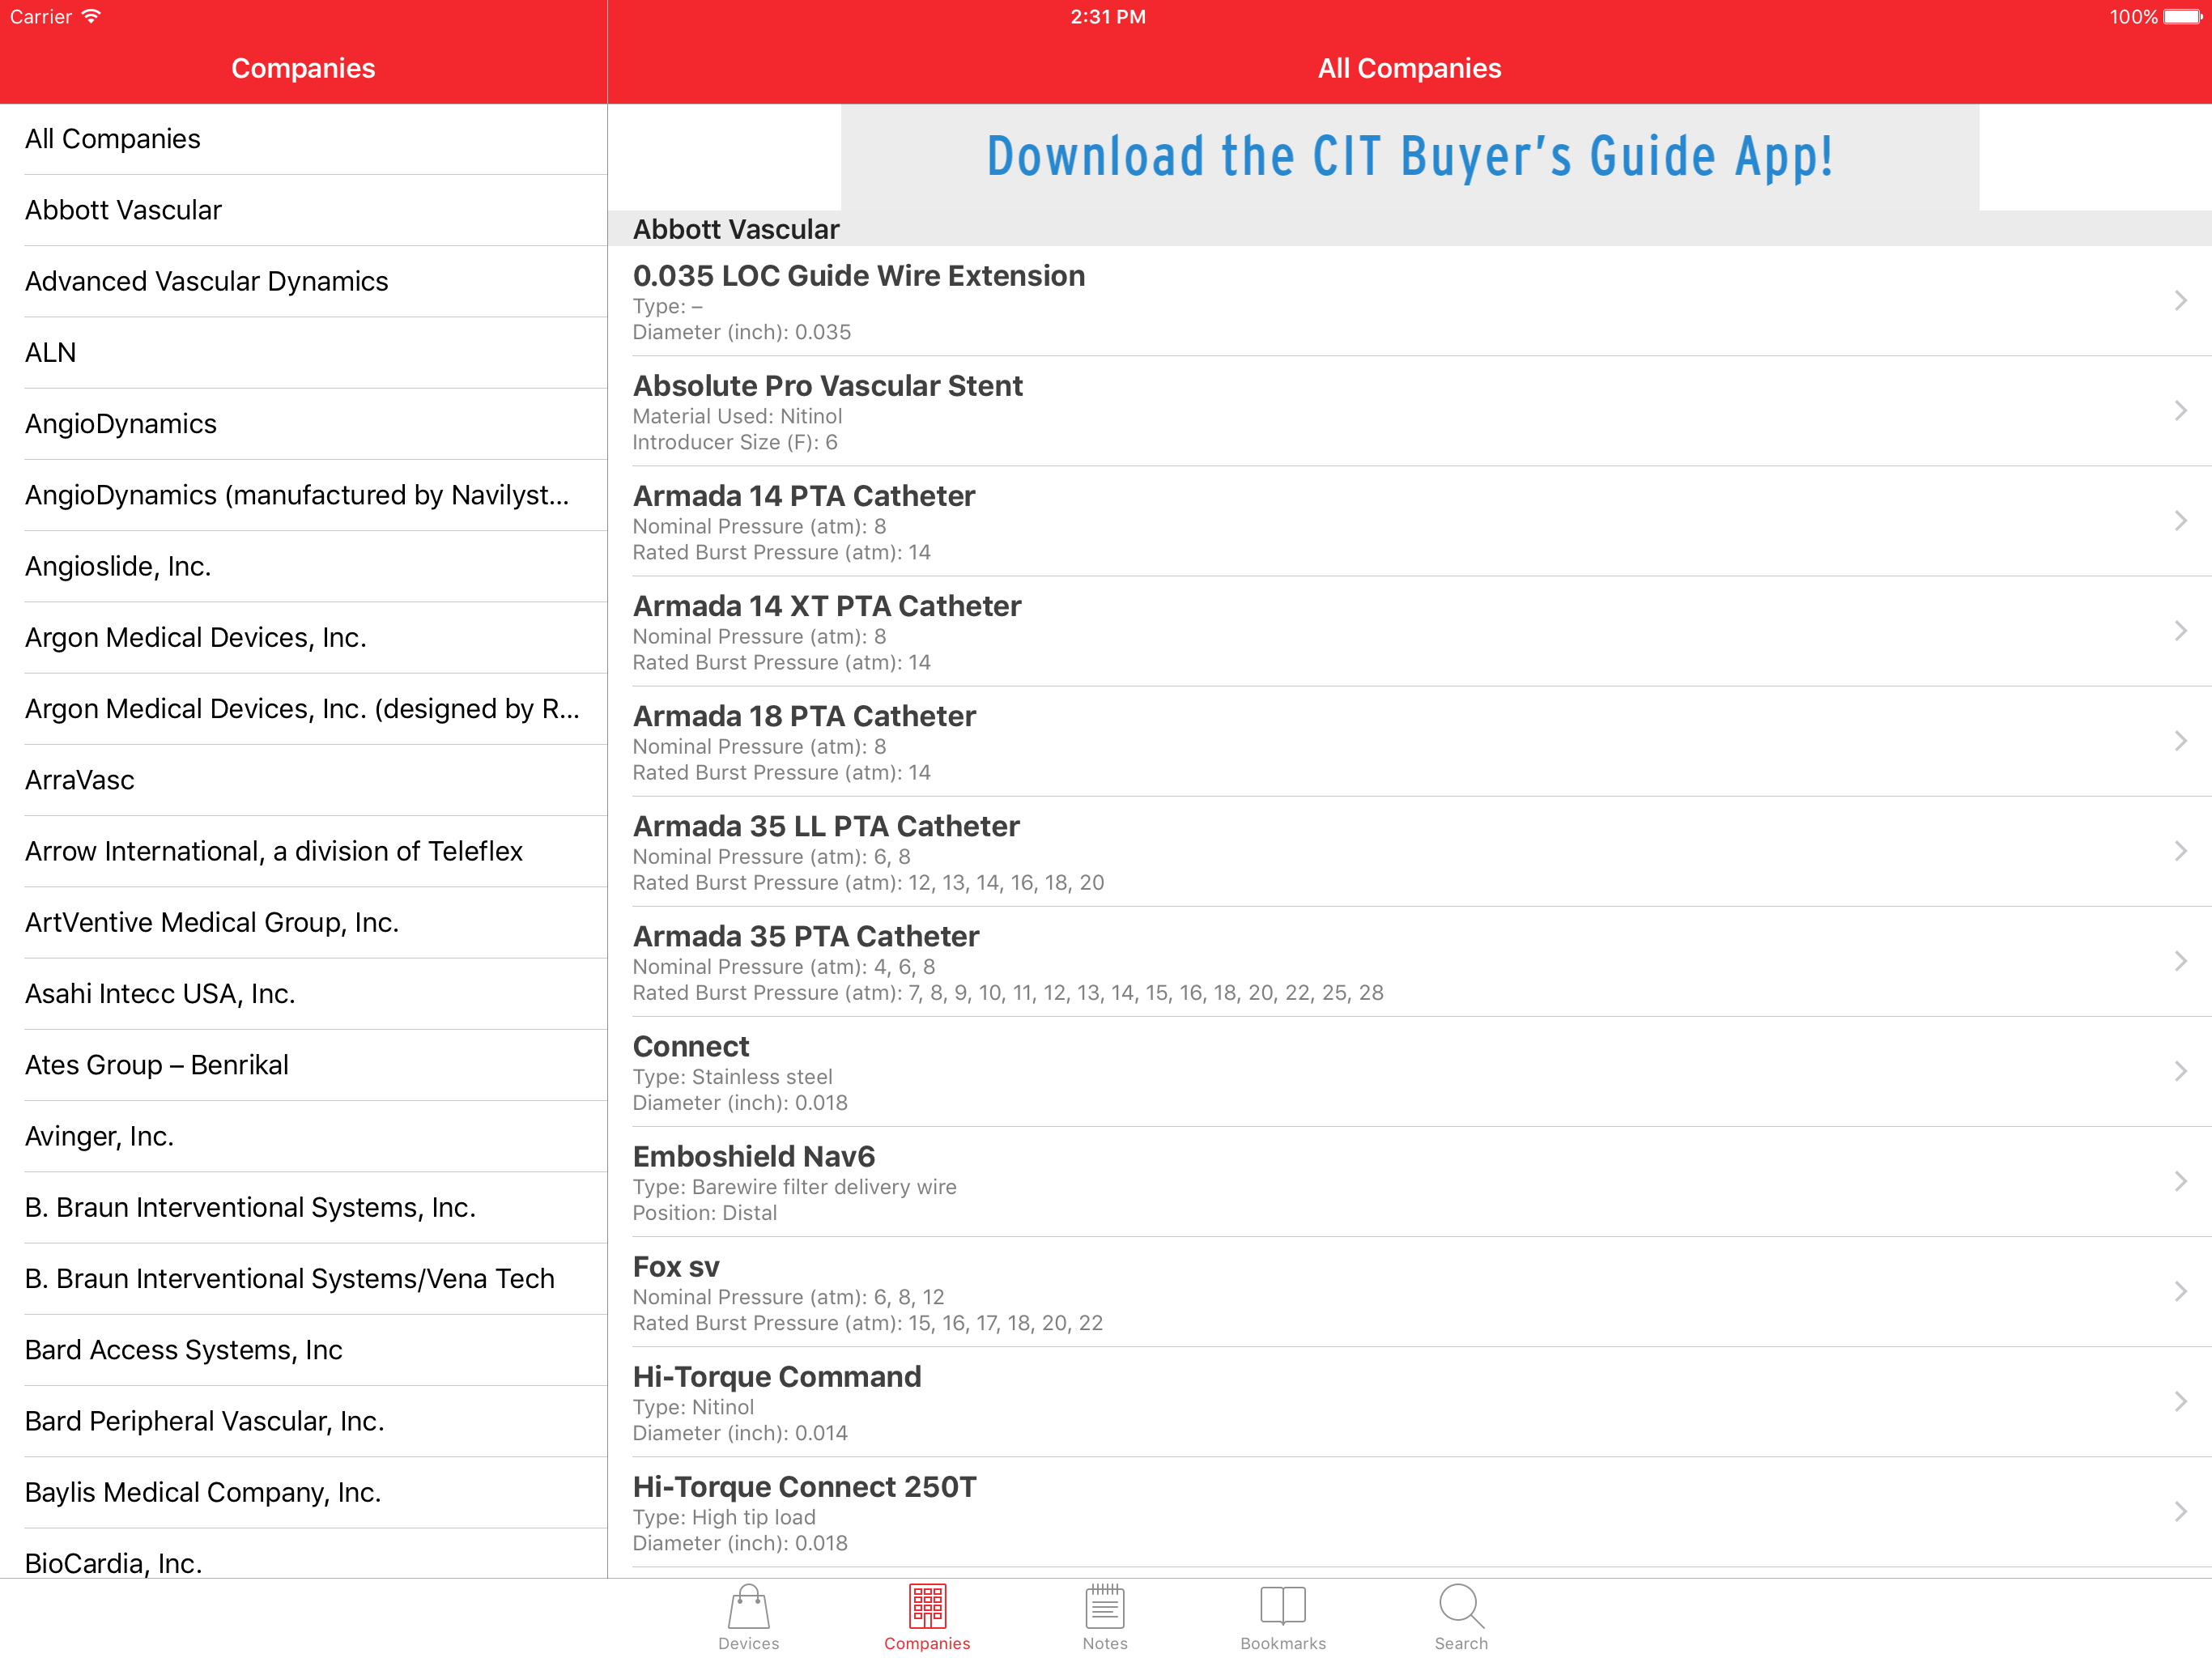Open the Emboshield Nav6 row chevron
This screenshot has width=2212, height=1658.
coord(2181,1181)
